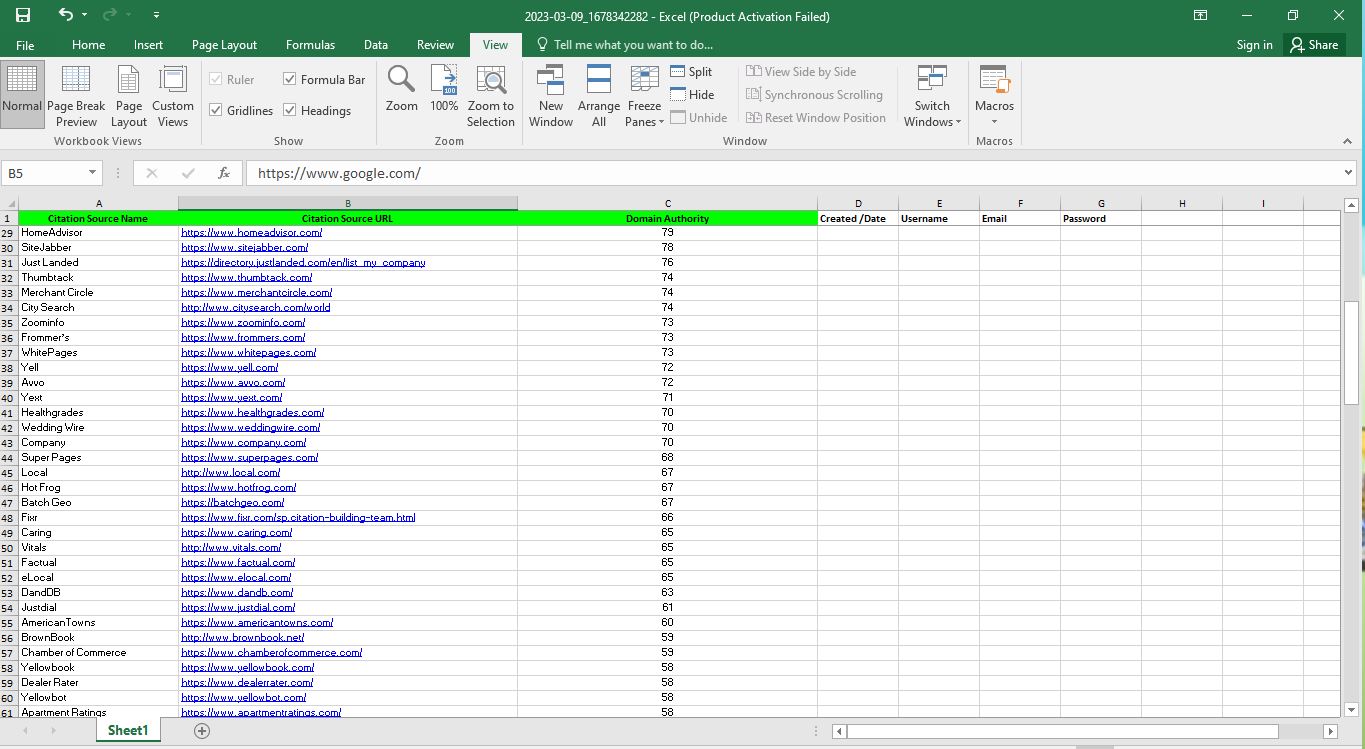Select the Sheet1 sheet tab

pyautogui.click(x=127, y=731)
